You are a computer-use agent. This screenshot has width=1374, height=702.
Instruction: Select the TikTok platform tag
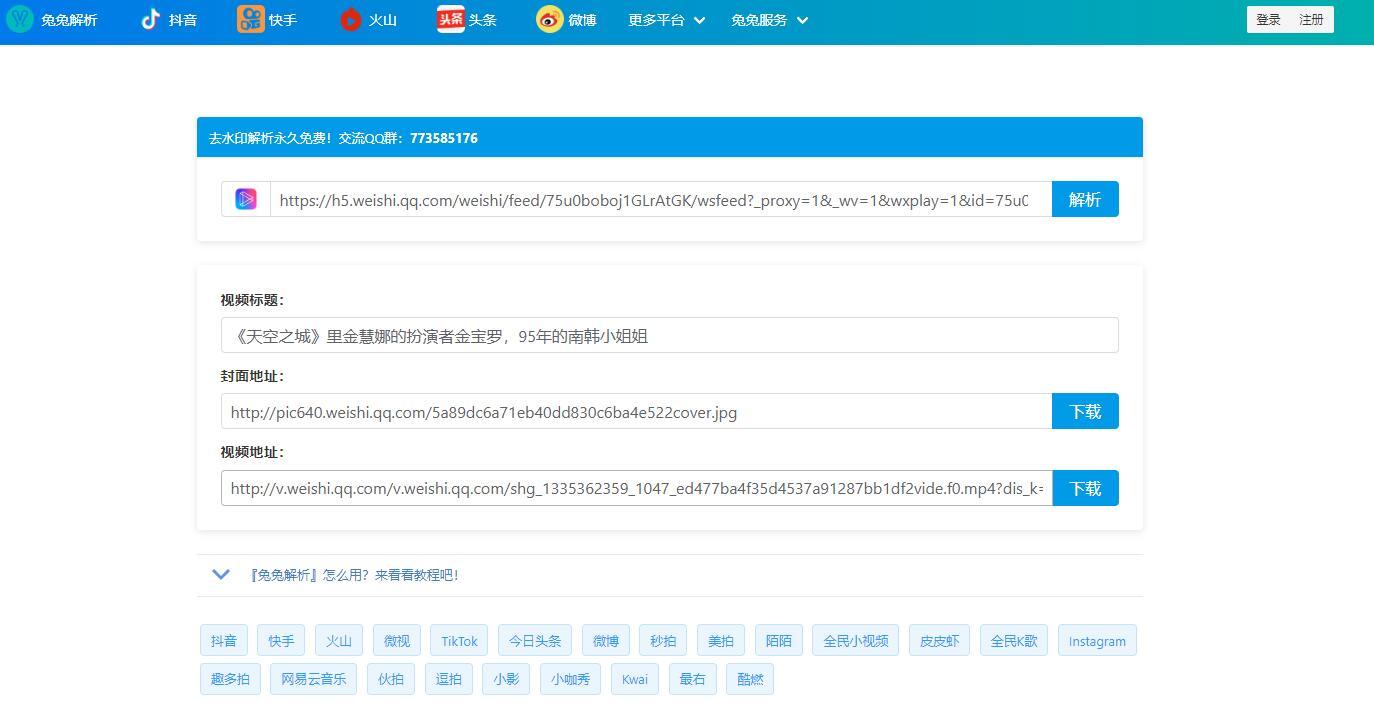[x=460, y=641]
